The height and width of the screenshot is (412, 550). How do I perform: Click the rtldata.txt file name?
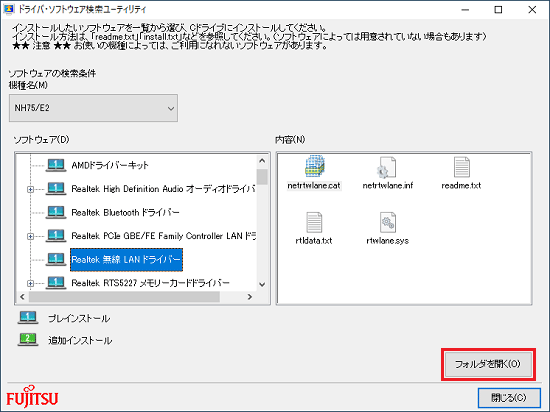pos(314,241)
